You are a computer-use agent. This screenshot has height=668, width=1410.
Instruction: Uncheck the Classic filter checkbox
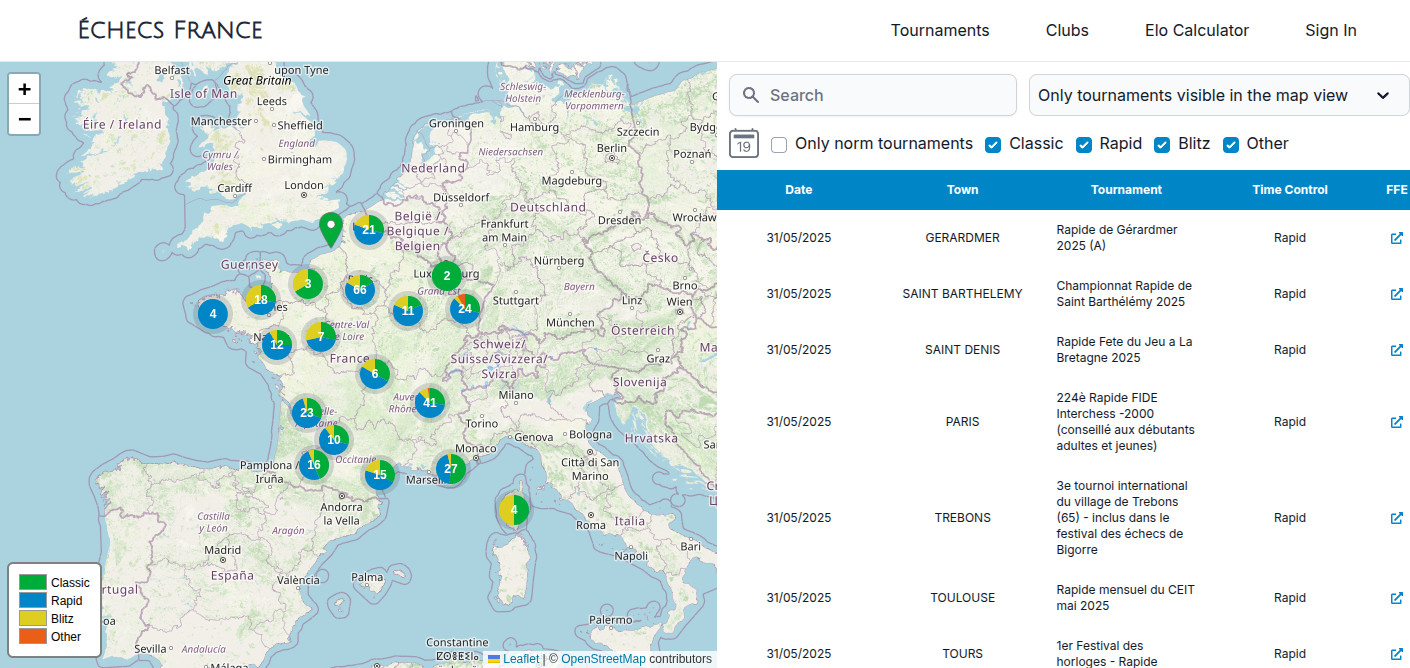(x=993, y=144)
